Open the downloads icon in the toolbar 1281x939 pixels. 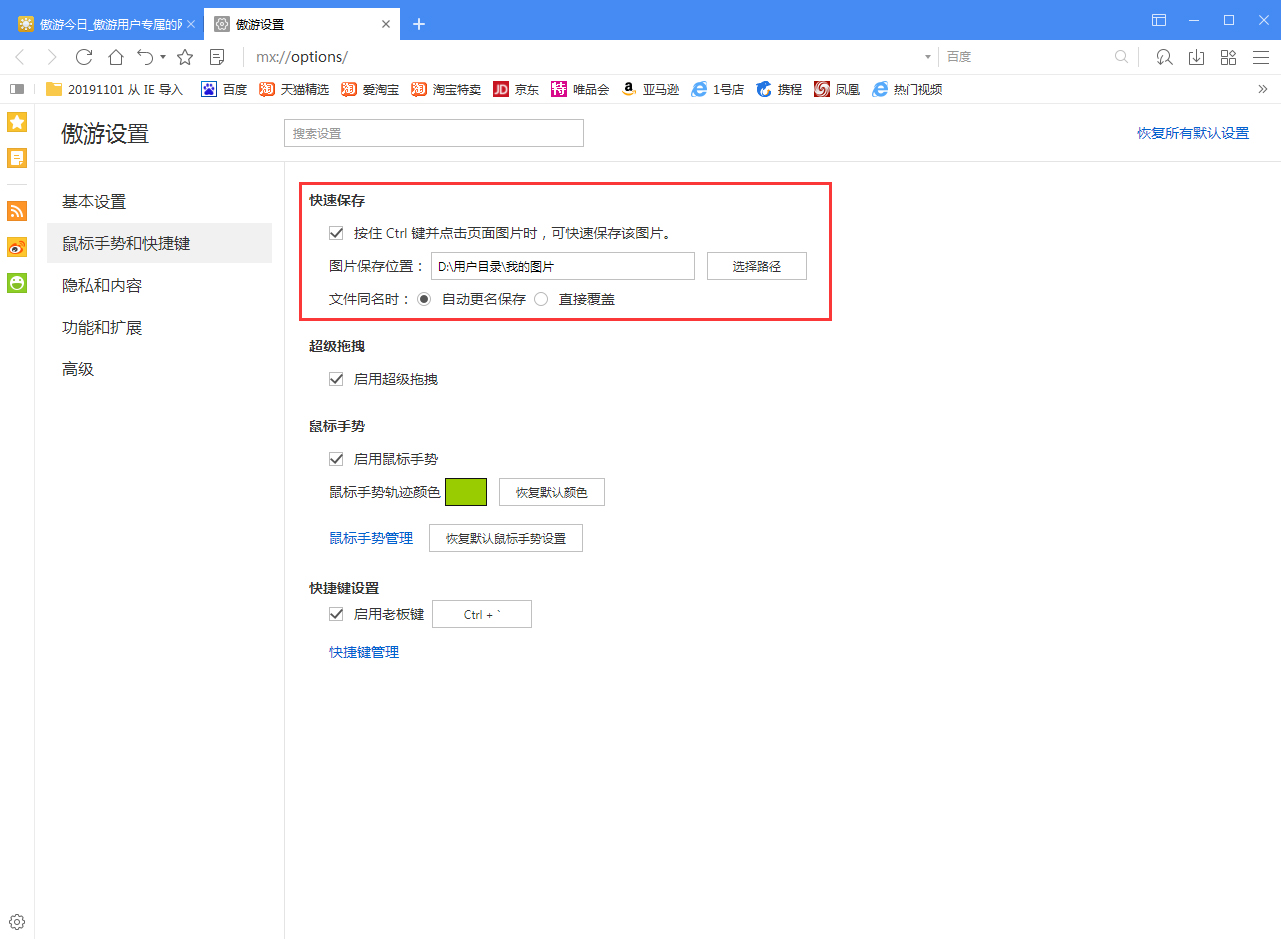[x=1196, y=57]
